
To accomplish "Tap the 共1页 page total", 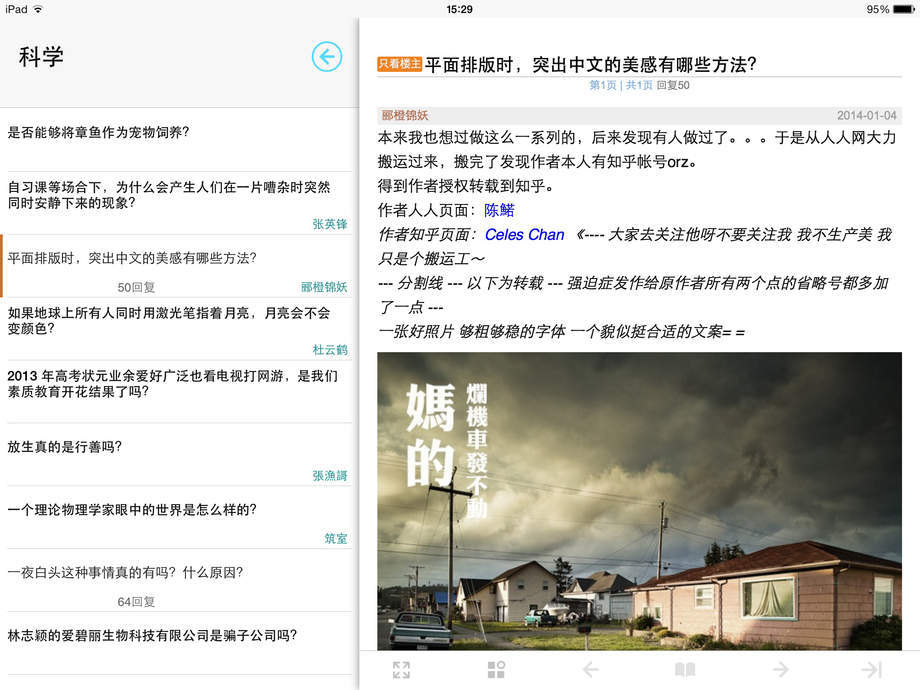I will coord(639,85).
